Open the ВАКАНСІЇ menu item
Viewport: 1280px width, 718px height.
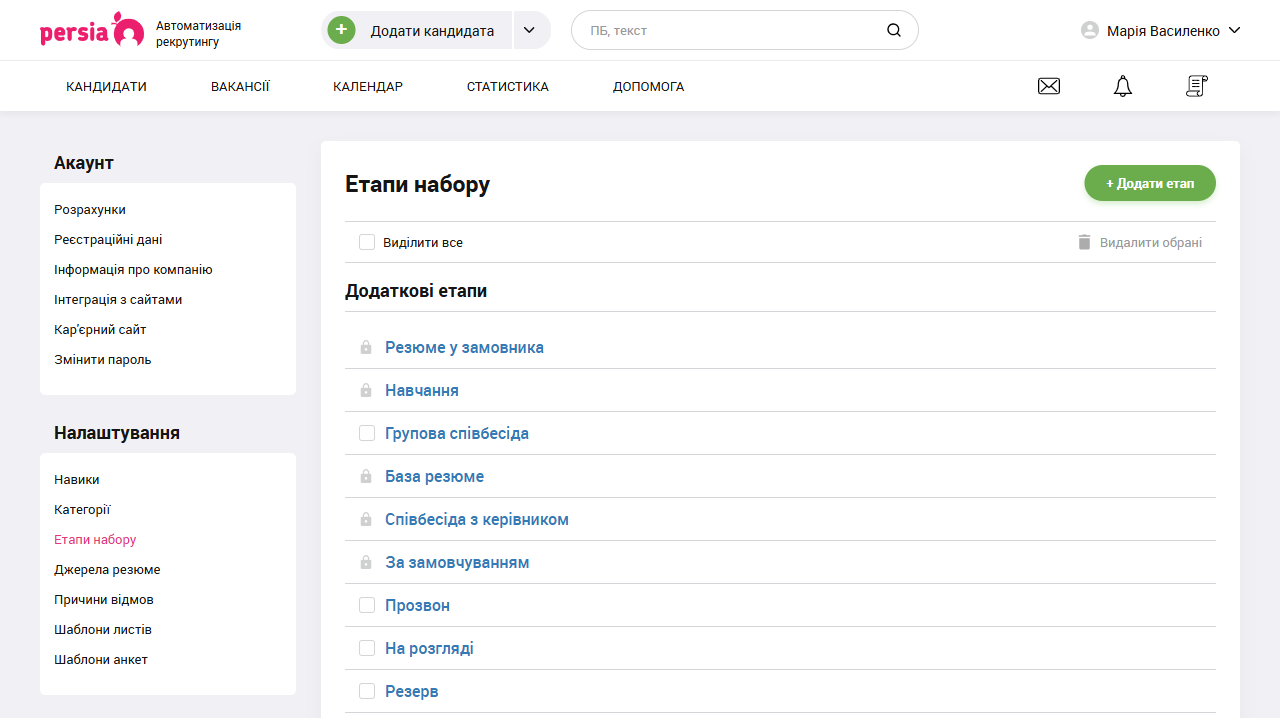click(240, 87)
